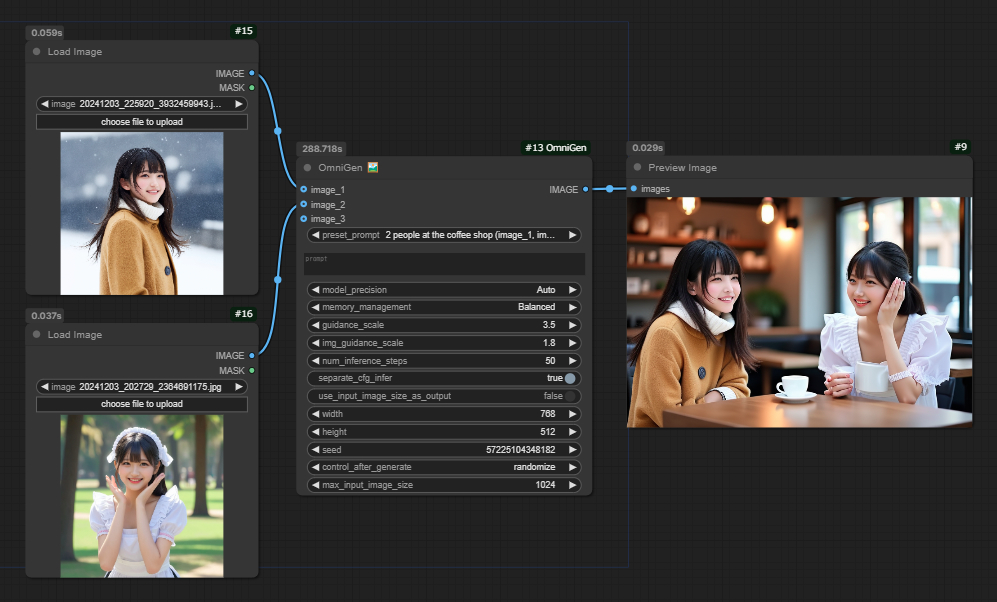Open the preset_prompt dropdown
The image size is (997, 602).
444,235
